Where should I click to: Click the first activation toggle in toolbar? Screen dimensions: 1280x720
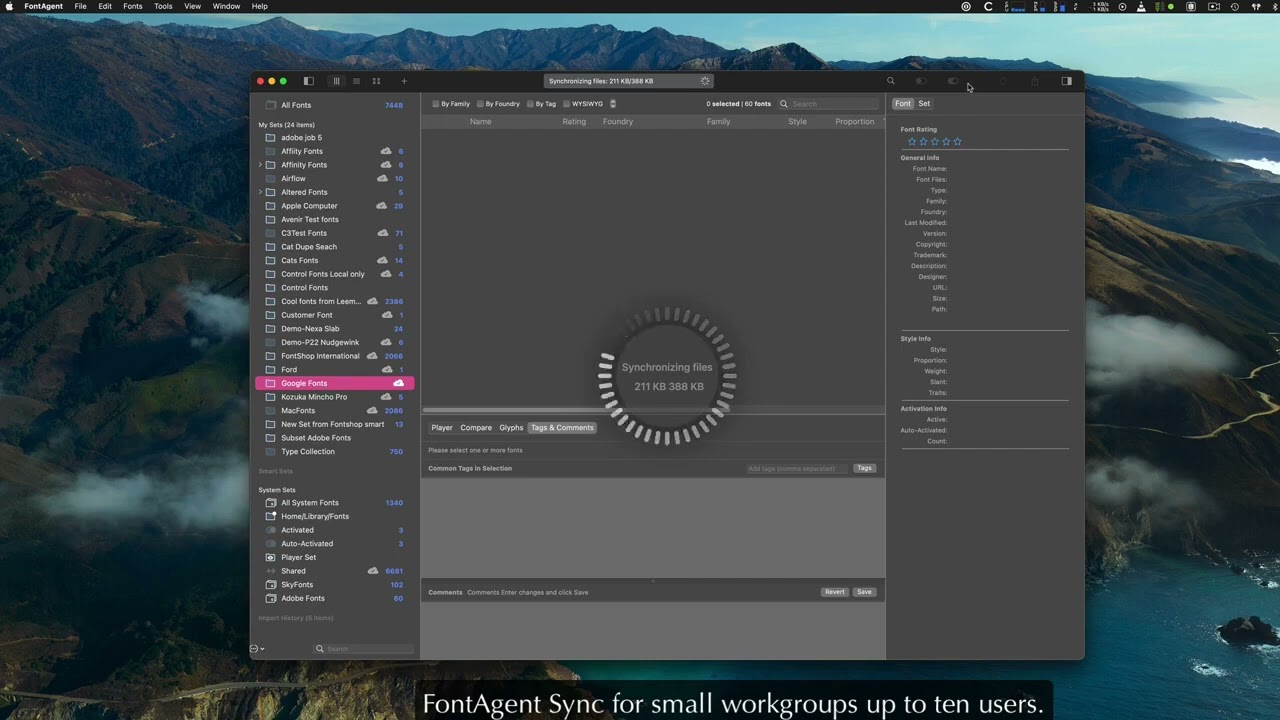[921, 81]
